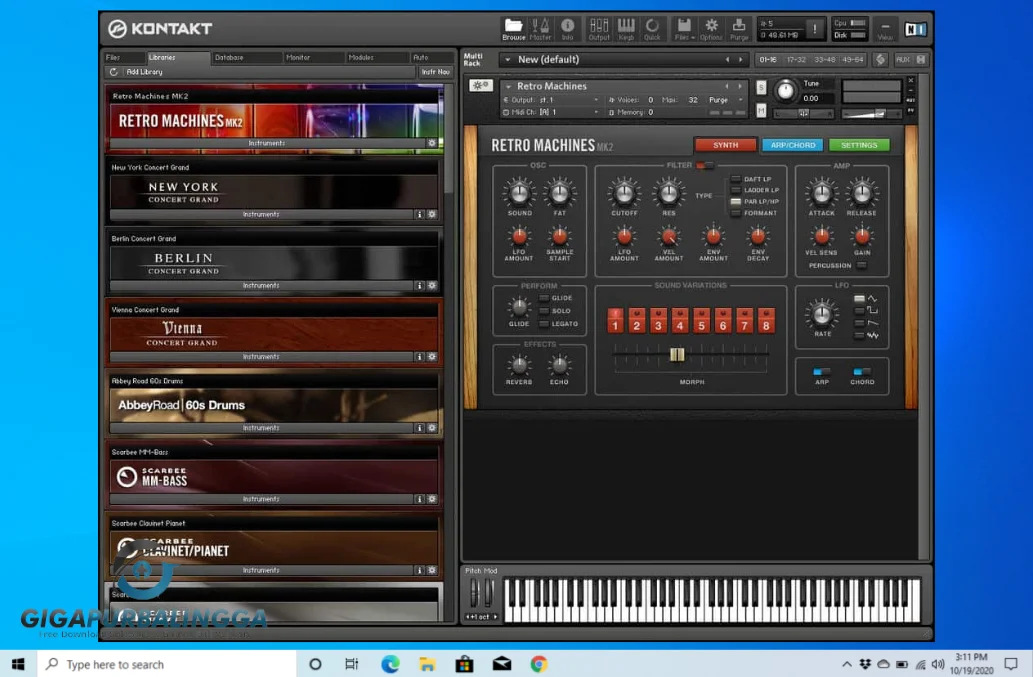Open the Output mixer icon

point(599,28)
